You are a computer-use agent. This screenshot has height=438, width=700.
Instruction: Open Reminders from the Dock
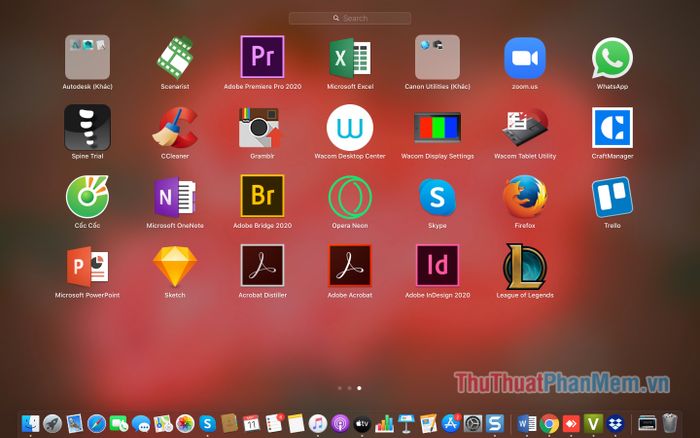click(274, 423)
